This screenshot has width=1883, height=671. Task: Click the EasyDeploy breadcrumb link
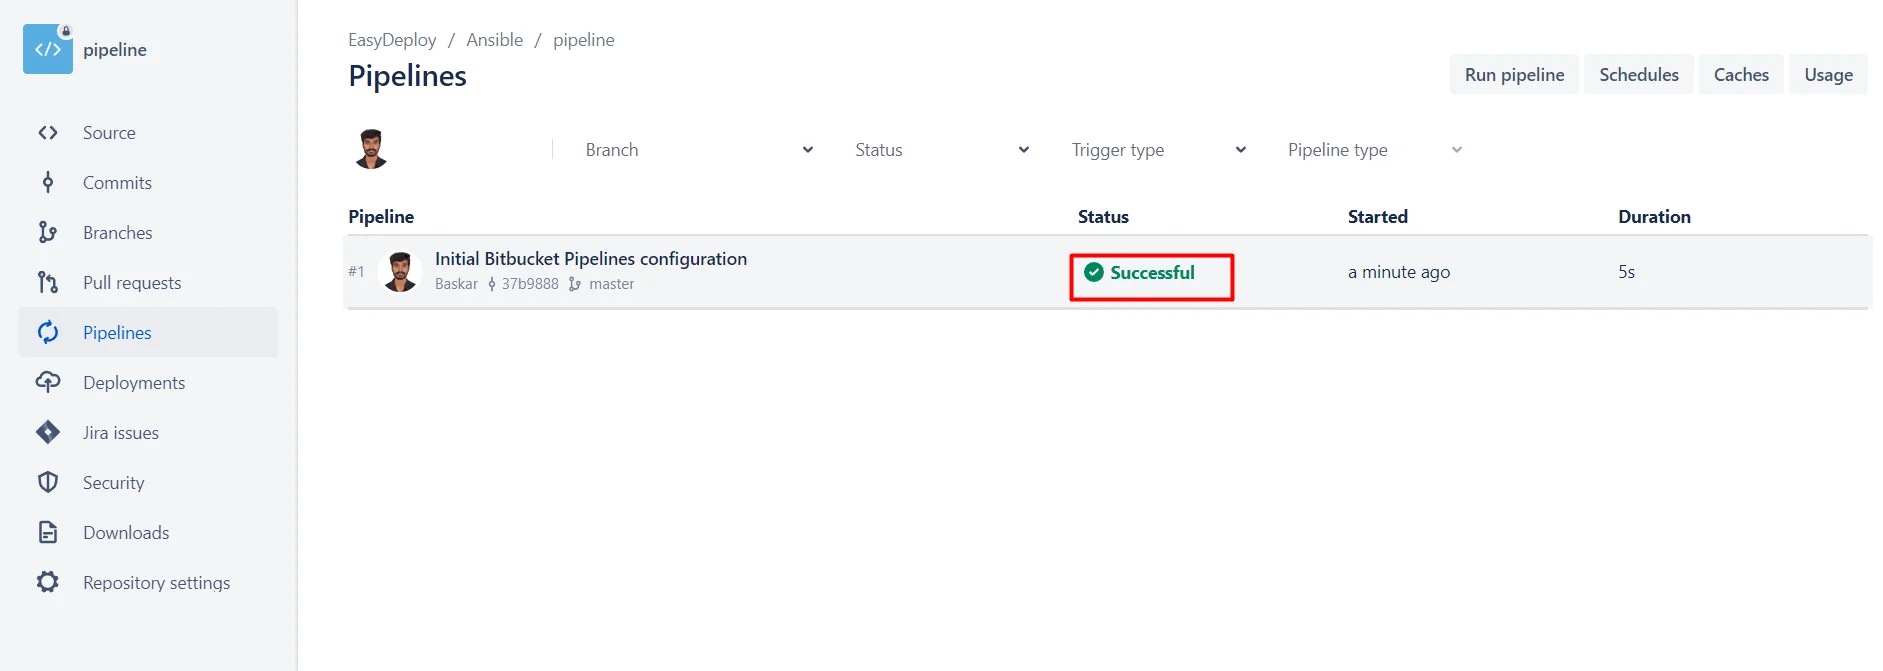click(392, 40)
